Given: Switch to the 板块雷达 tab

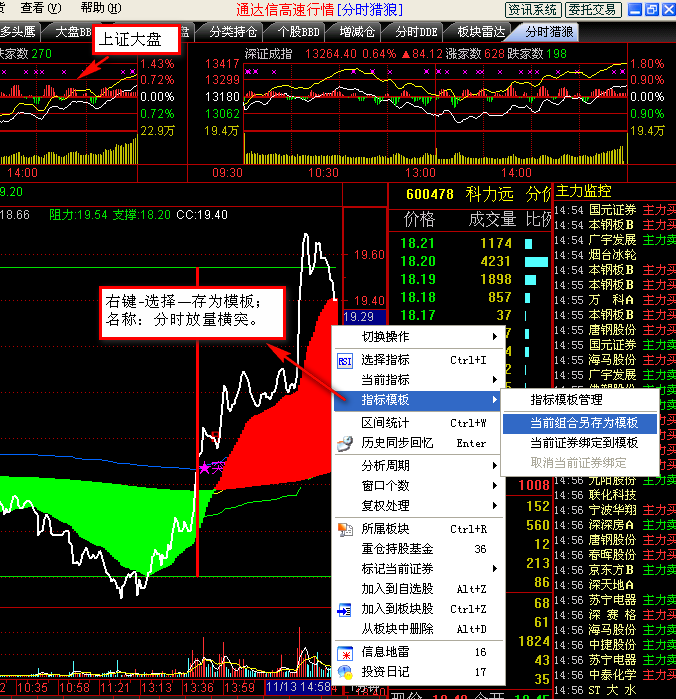Looking at the screenshot, I should point(481,32).
